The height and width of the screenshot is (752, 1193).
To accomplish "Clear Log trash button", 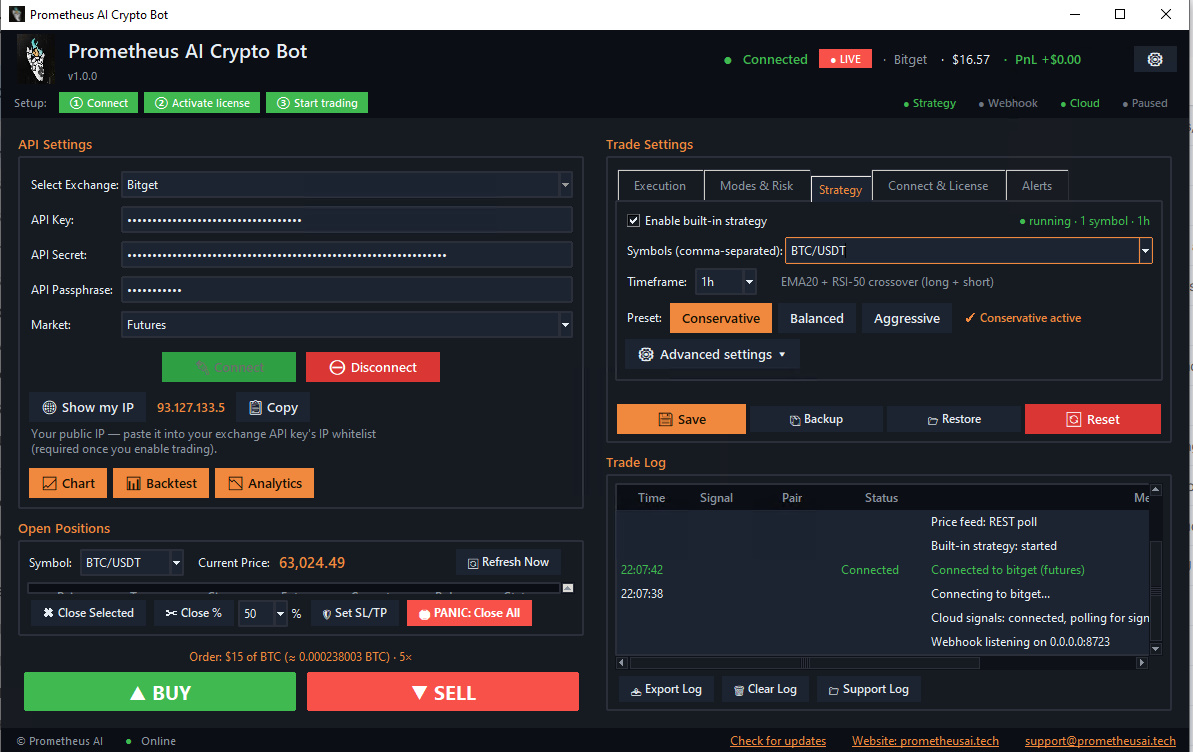I will [766, 690].
